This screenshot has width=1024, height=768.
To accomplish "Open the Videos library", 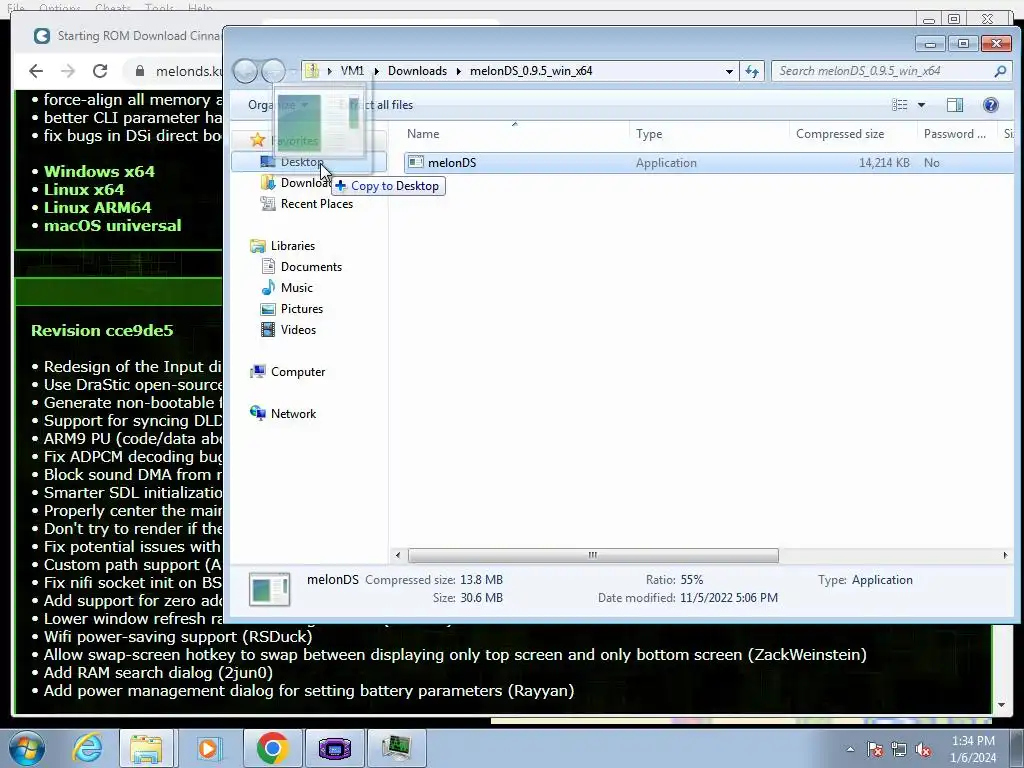I will coord(298,330).
